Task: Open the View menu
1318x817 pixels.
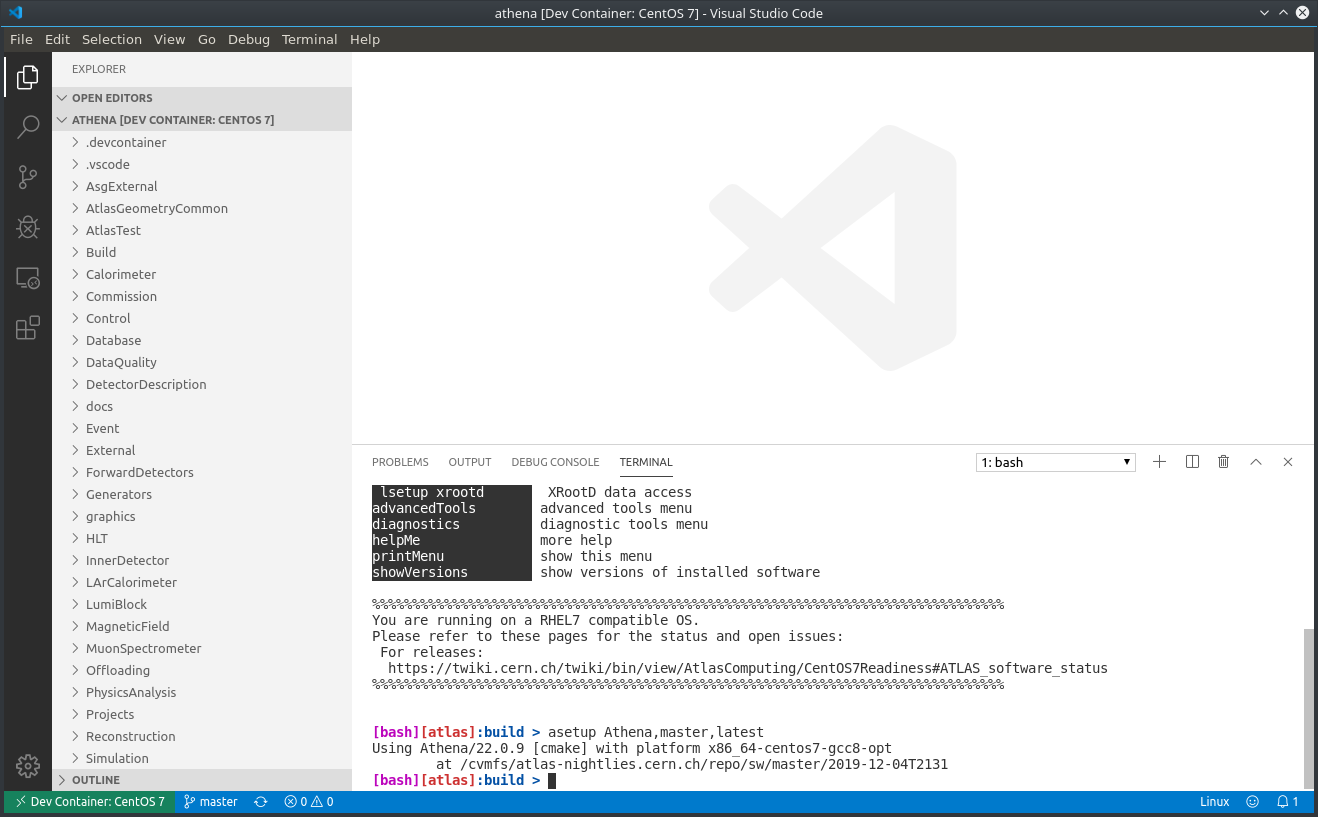Action: (169, 39)
